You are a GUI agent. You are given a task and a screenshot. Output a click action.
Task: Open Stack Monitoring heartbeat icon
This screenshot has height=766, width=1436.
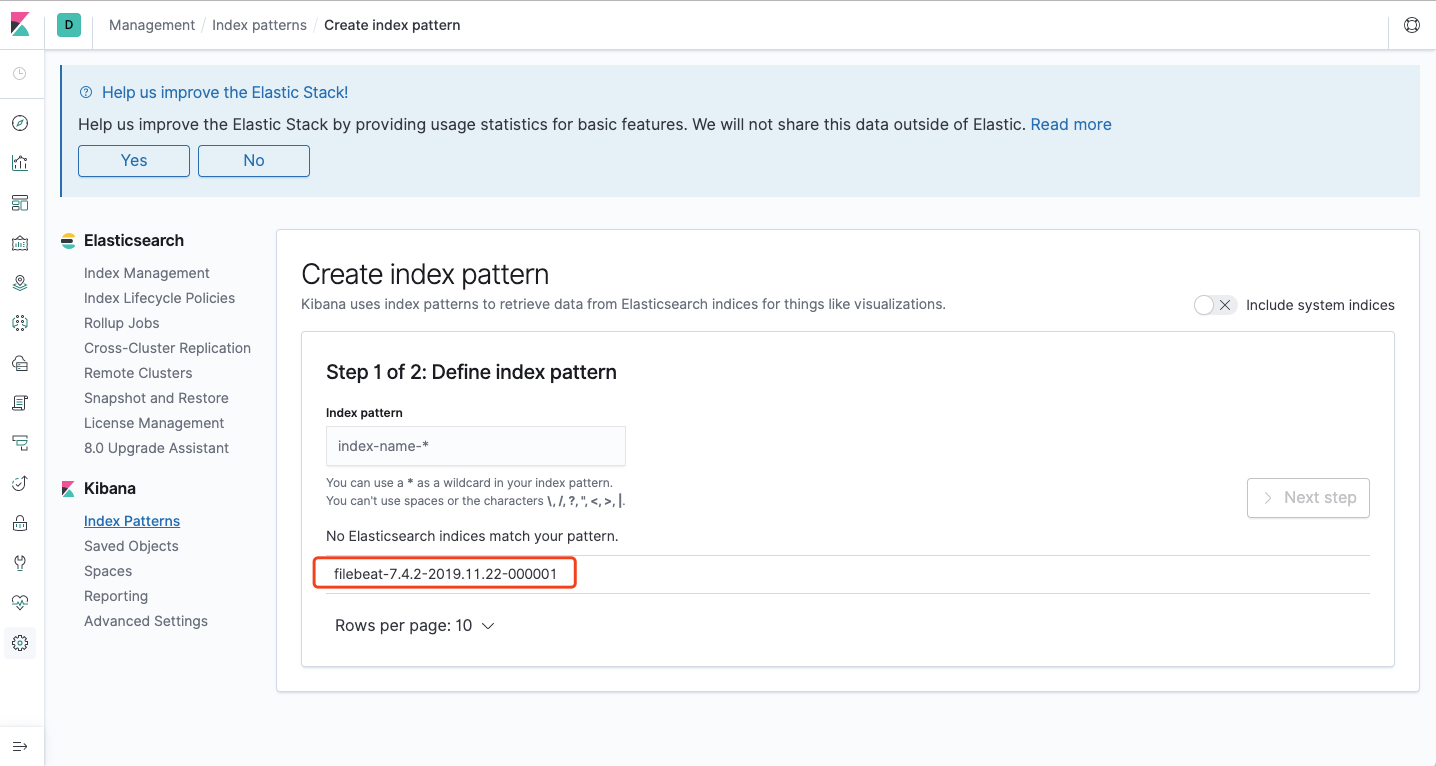click(20, 603)
